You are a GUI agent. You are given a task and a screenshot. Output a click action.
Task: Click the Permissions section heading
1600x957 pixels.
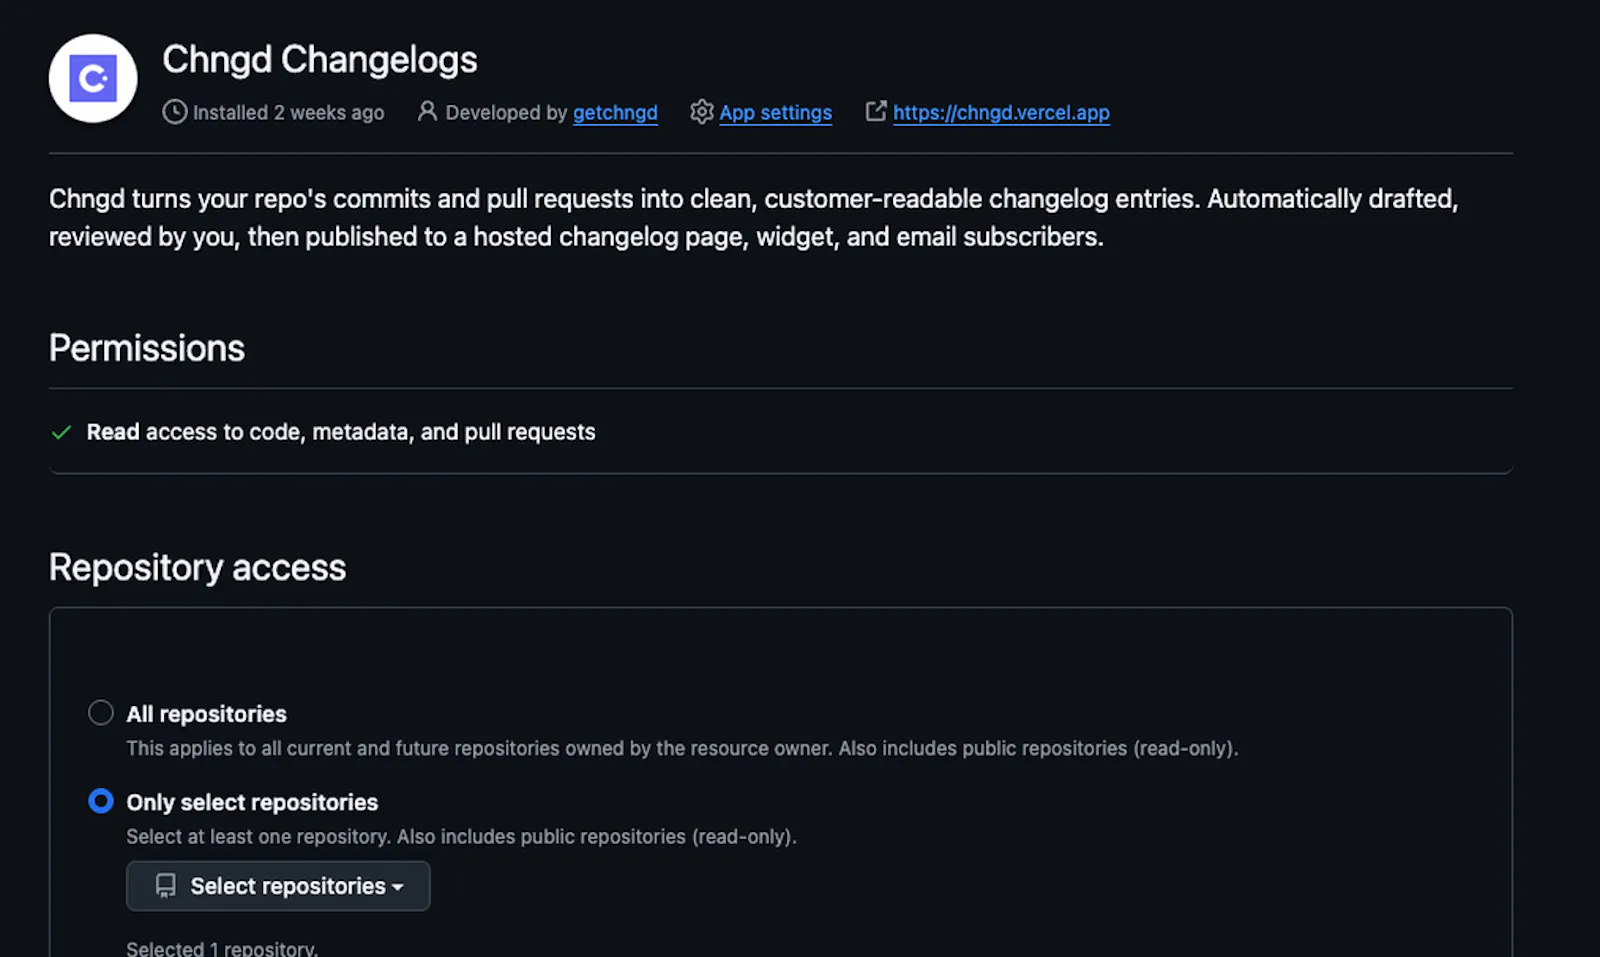coord(147,348)
